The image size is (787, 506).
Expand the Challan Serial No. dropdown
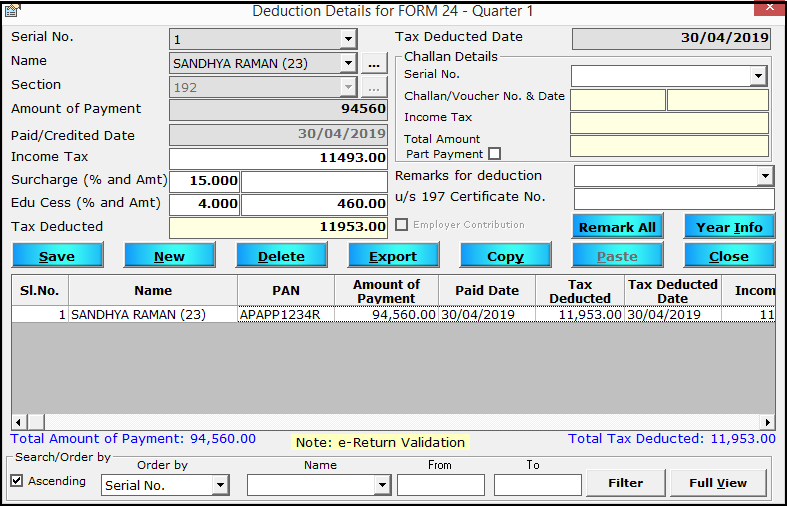[x=758, y=76]
